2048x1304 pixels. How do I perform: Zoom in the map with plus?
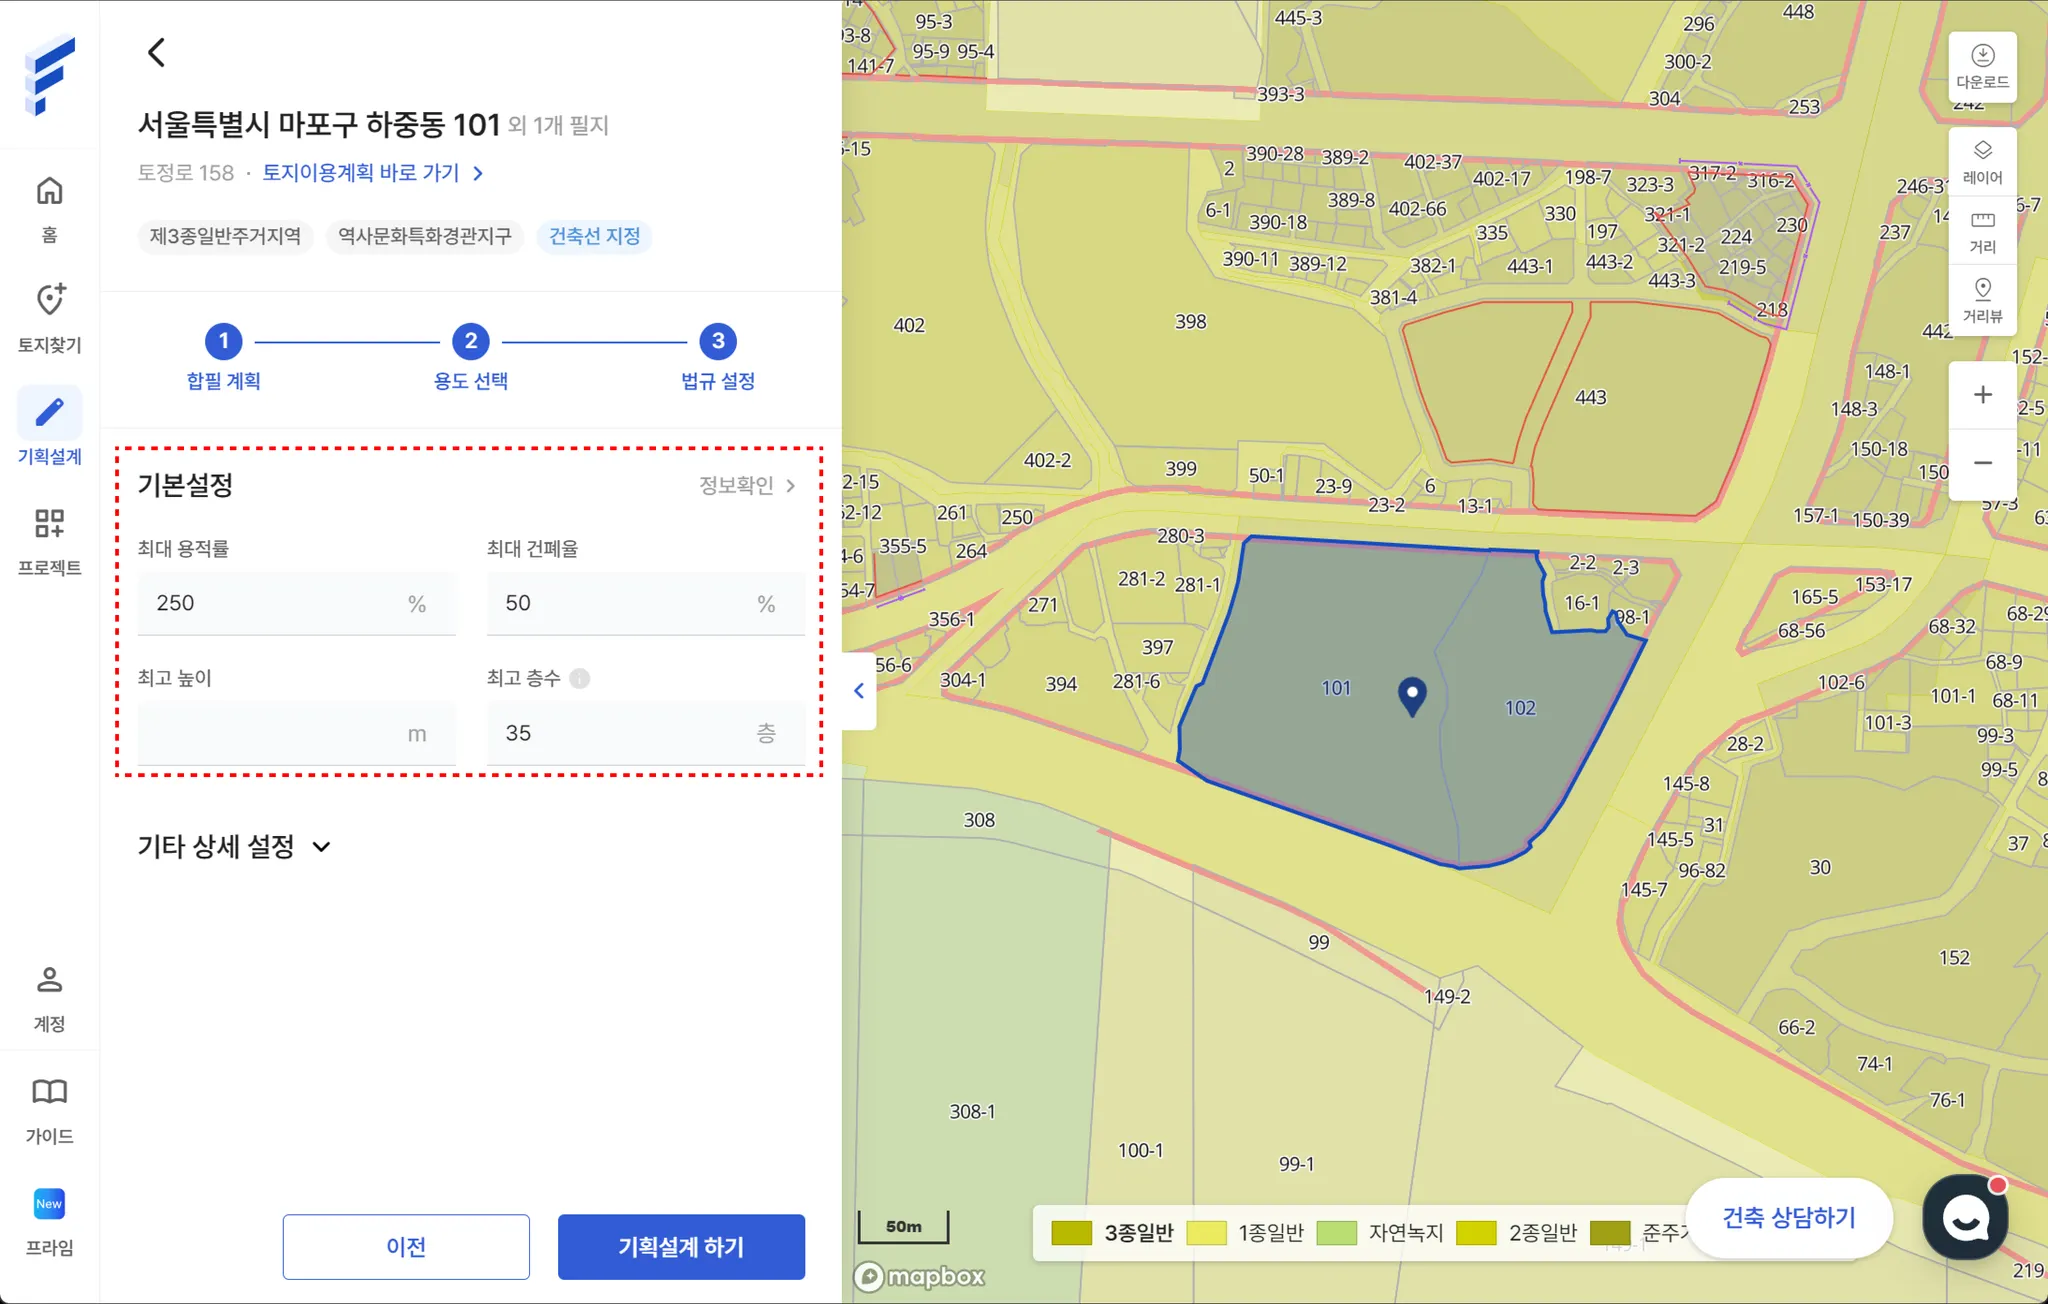[1982, 395]
